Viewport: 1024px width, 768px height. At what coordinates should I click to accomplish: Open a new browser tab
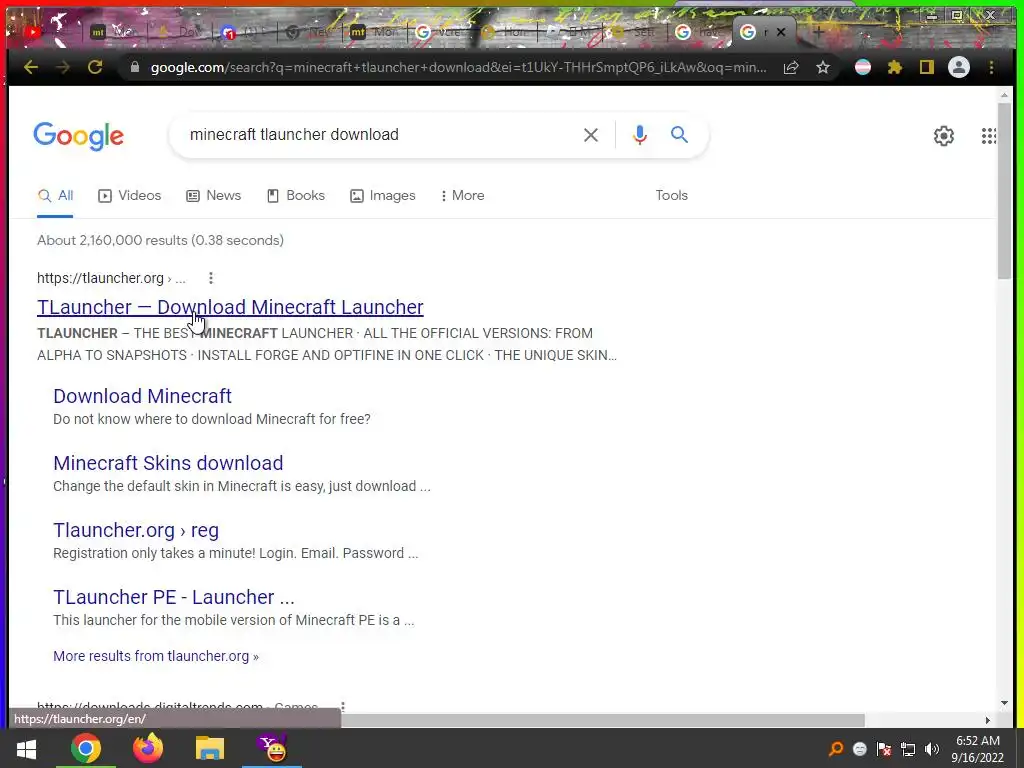(x=818, y=31)
